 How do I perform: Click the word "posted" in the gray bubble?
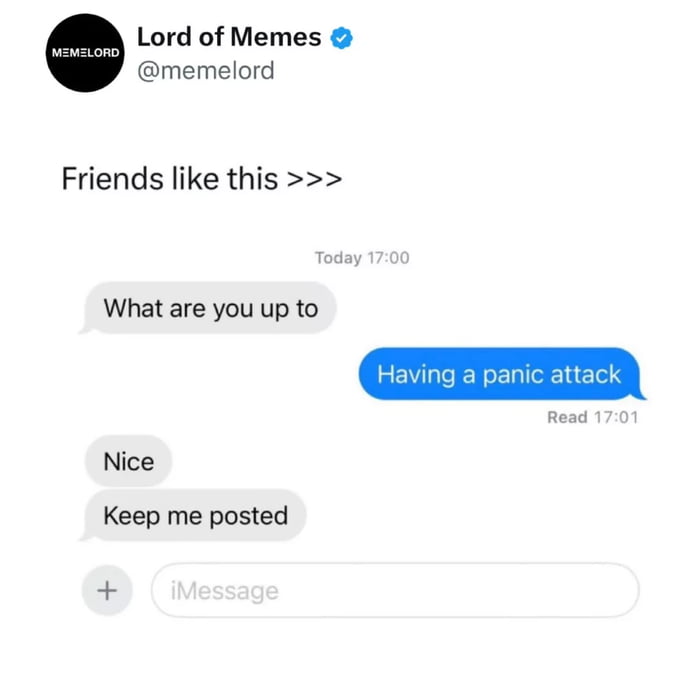coord(249,517)
